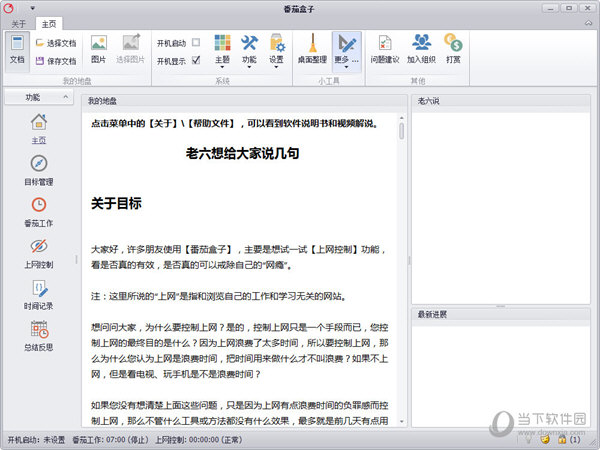Click 保存文档 save document button
Screen dimensions: 600x450
pos(56,61)
